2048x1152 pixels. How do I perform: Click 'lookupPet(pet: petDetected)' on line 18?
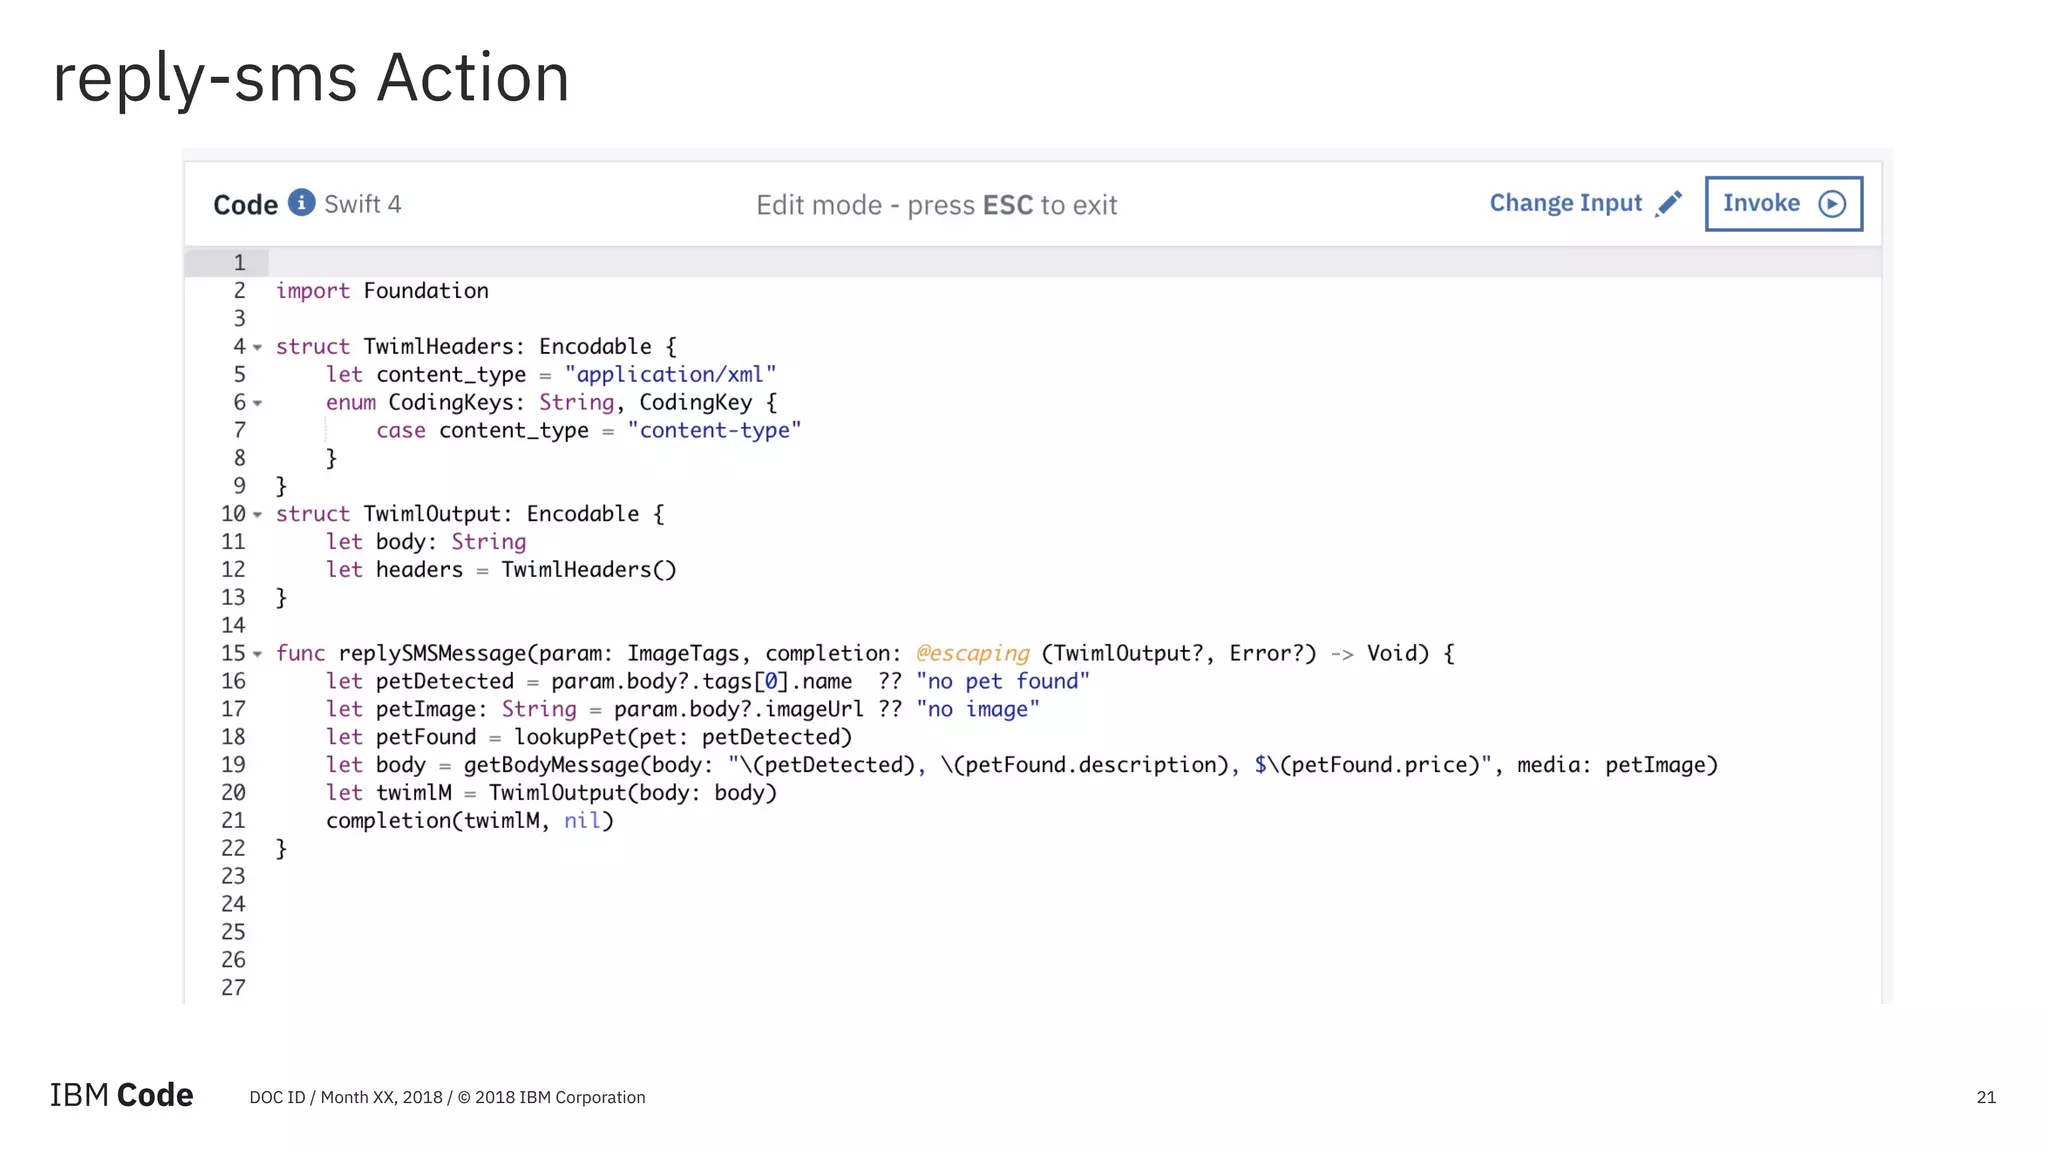[x=683, y=738]
